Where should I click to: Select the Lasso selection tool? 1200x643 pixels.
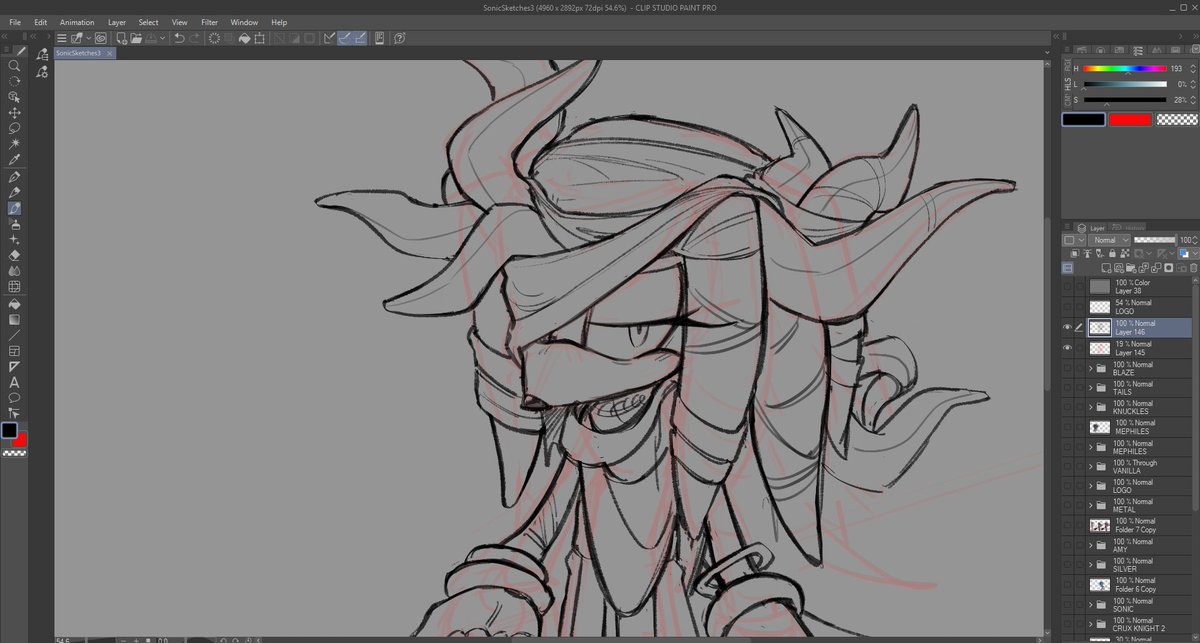pyautogui.click(x=14, y=128)
